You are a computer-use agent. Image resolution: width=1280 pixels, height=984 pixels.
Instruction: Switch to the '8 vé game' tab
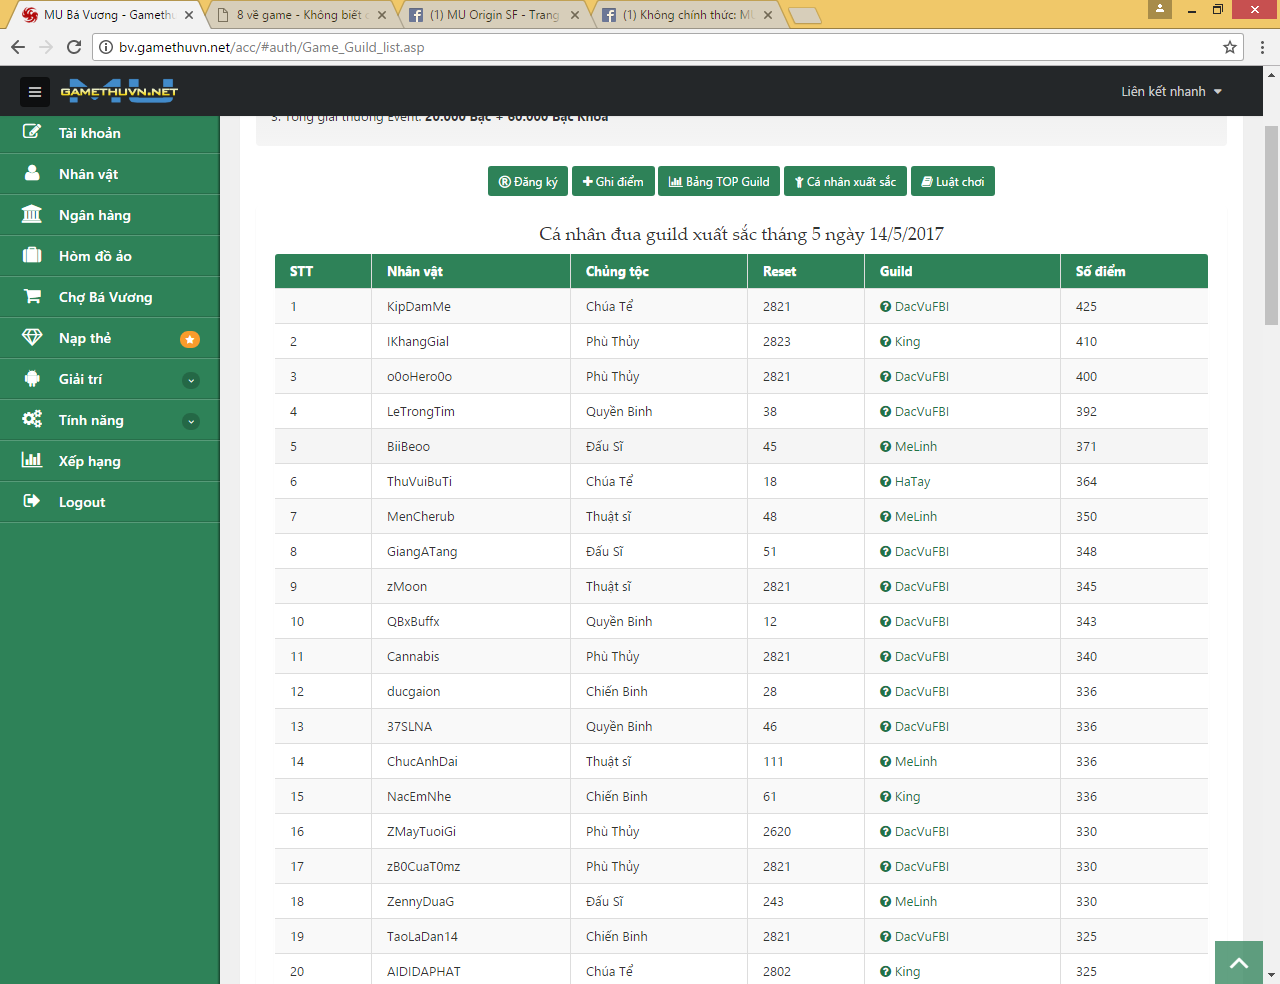(300, 15)
